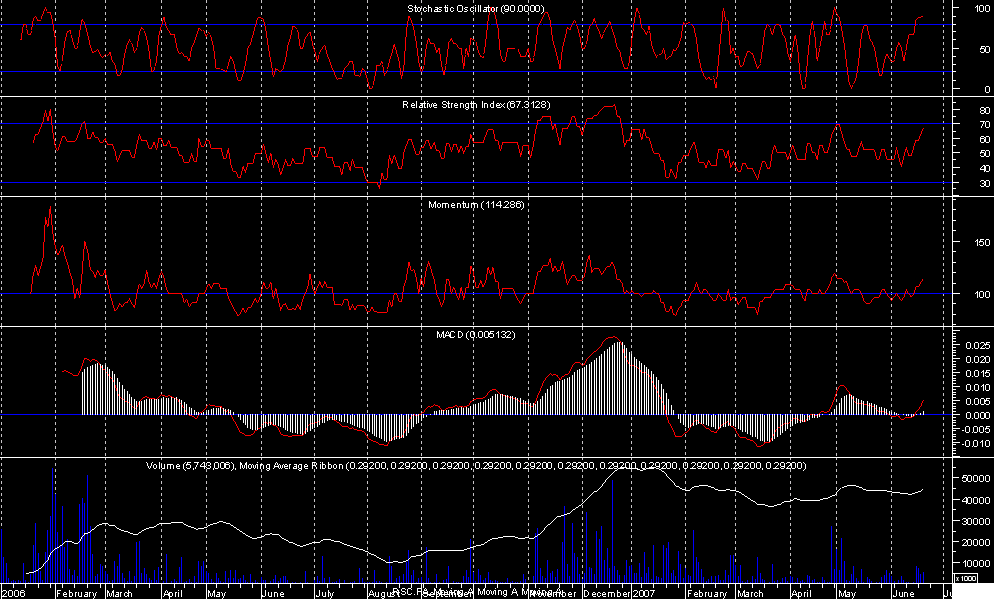Select the April marker on the time axis

click(172, 592)
